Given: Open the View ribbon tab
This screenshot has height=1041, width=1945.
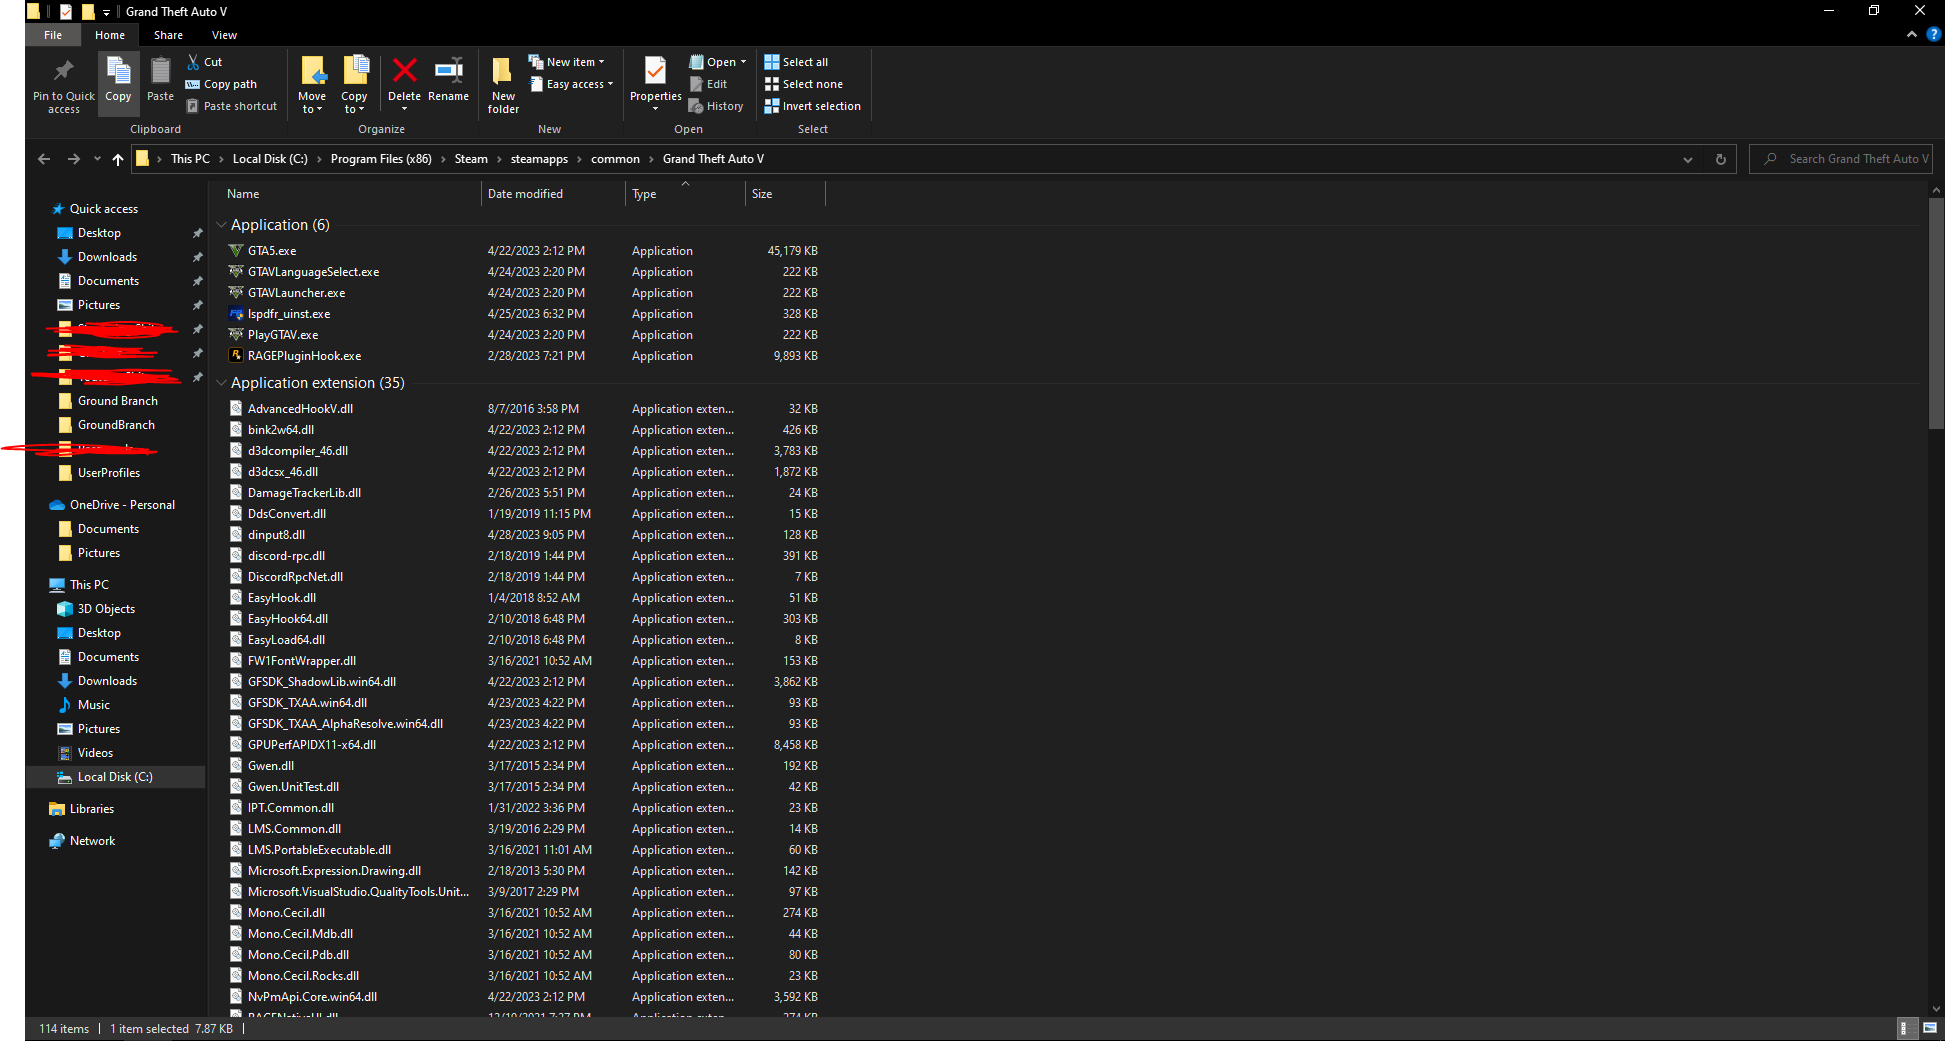Looking at the screenshot, I should pos(224,35).
